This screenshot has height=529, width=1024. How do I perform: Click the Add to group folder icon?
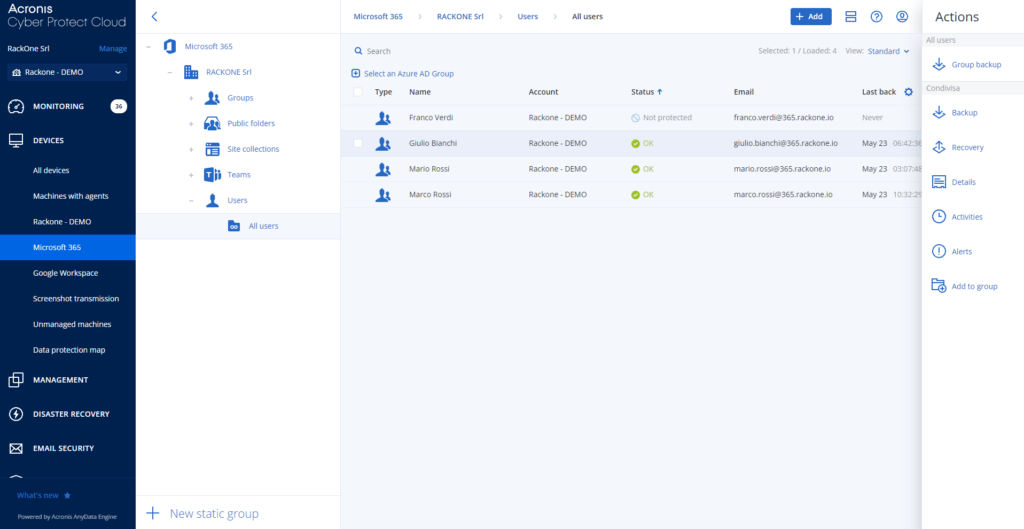point(938,286)
